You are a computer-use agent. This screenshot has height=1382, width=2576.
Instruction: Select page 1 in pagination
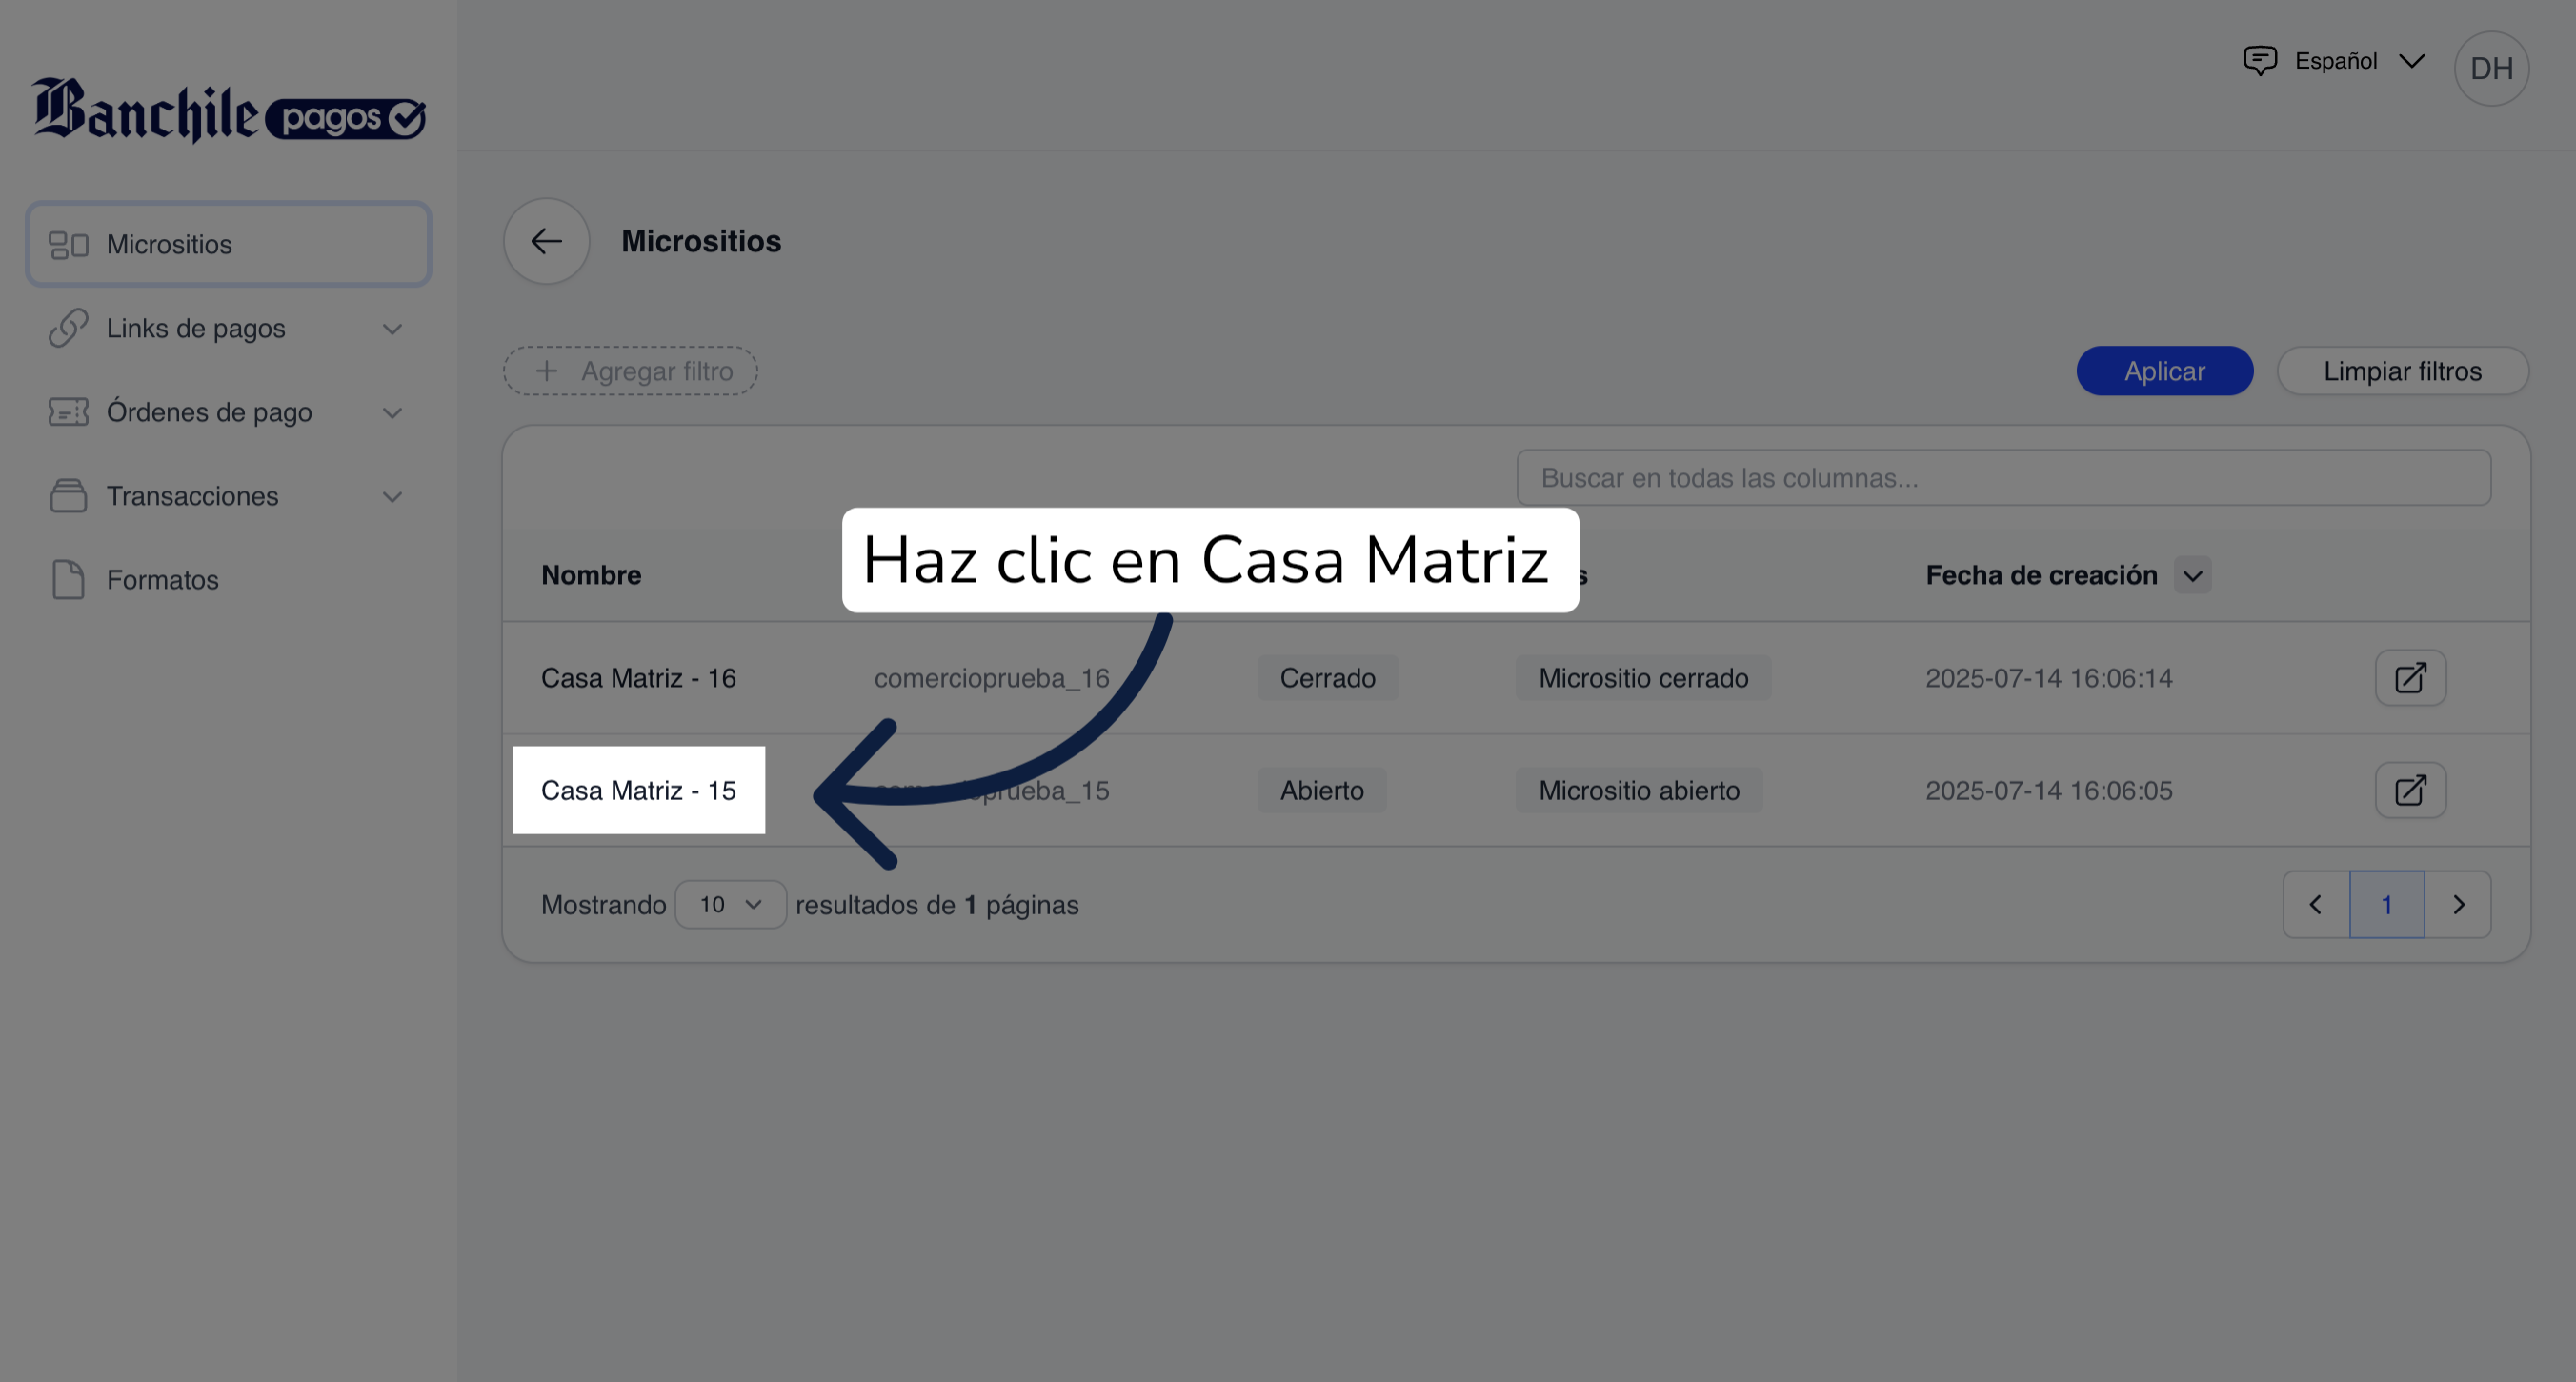click(x=2387, y=905)
